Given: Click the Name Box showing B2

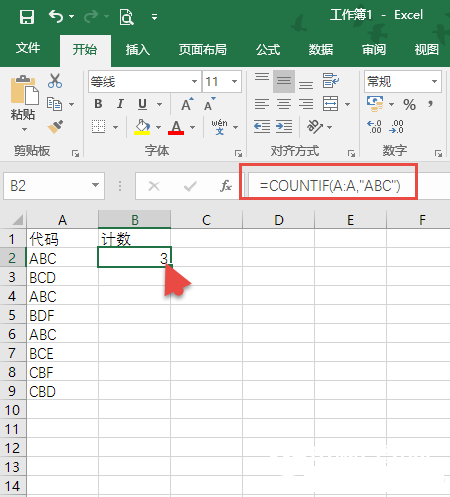Looking at the screenshot, I should tap(54, 186).
